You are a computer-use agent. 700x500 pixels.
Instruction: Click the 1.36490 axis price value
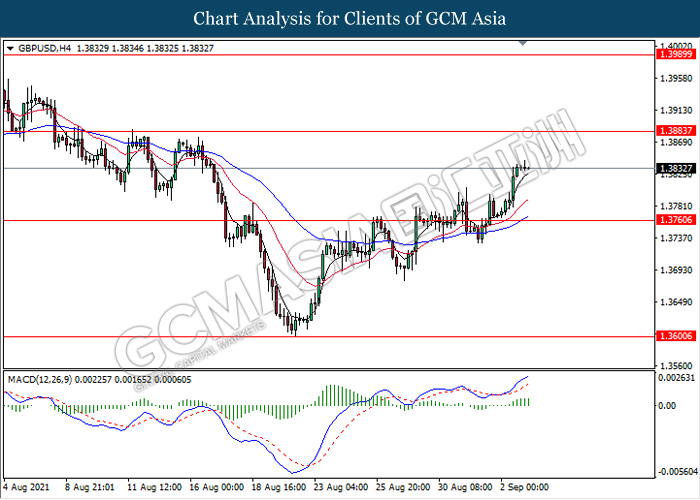(x=676, y=302)
